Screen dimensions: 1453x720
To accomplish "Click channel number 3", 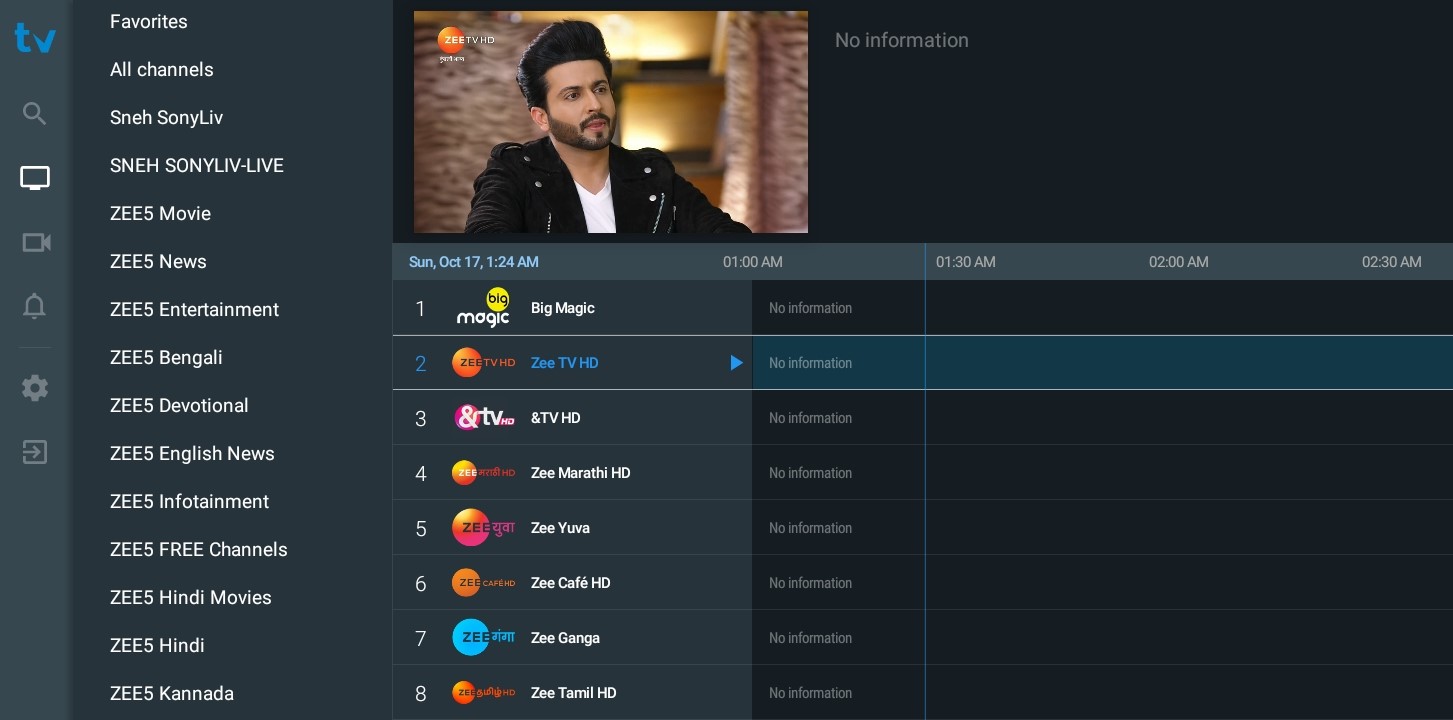I will (x=421, y=418).
